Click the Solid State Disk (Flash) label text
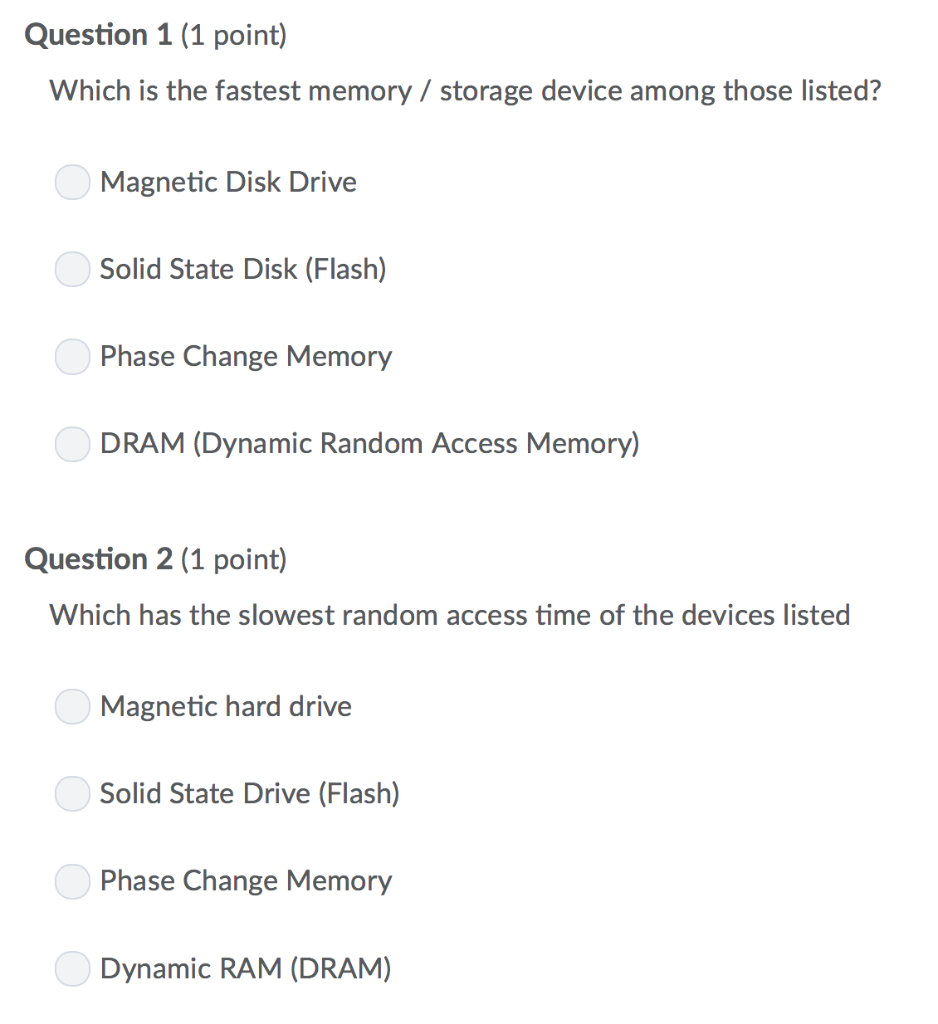Image resolution: width=938 pixels, height=1024 pixels. click(243, 269)
